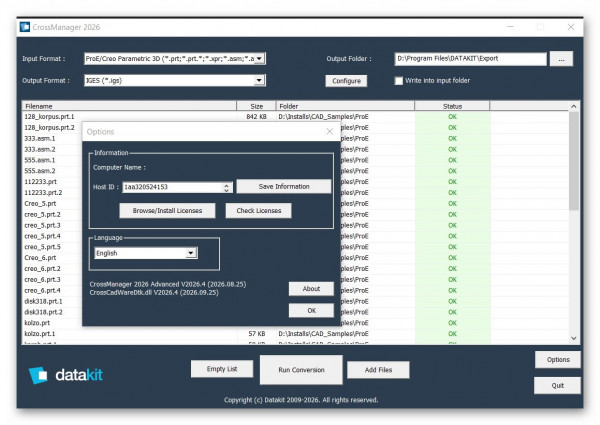The width and height of the screenshot is (600, 425).
Task: Click the Configure button
Action: [346, 81]
